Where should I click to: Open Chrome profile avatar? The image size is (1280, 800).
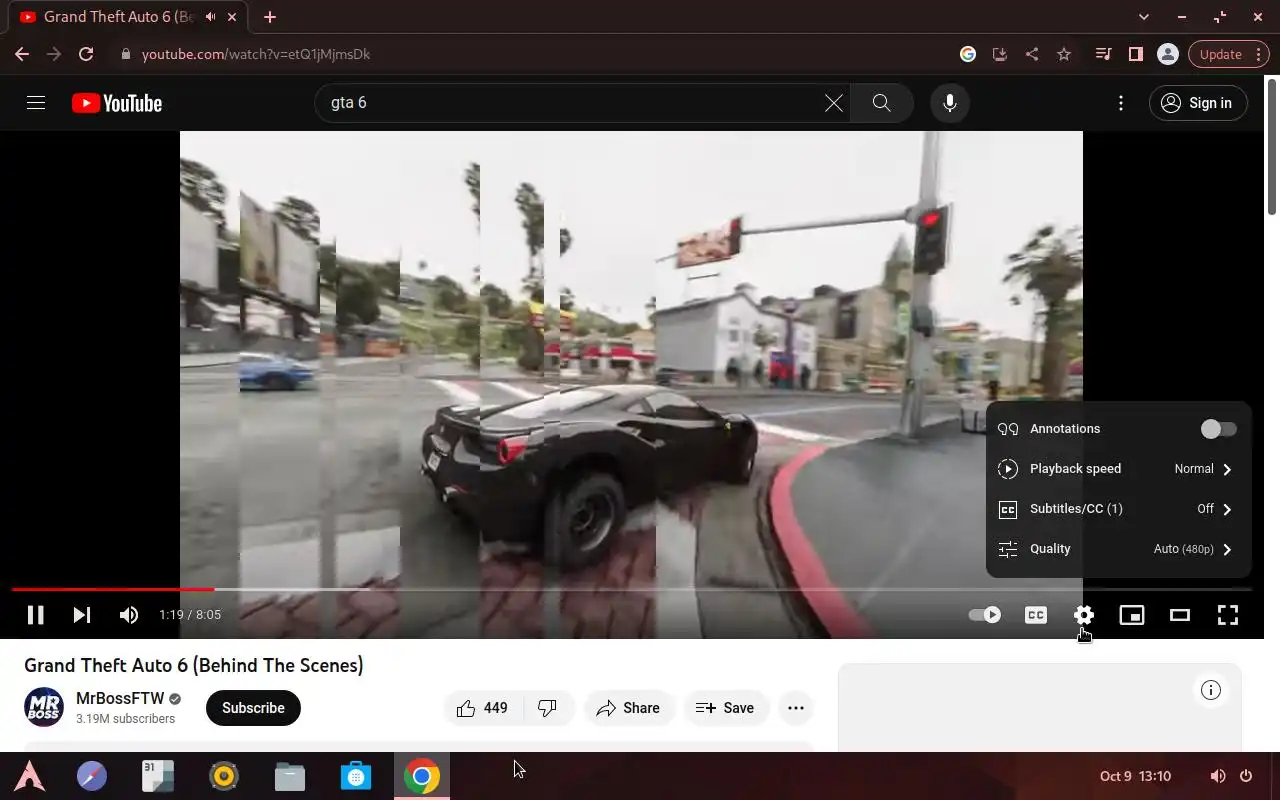[x=1167, y=54]
